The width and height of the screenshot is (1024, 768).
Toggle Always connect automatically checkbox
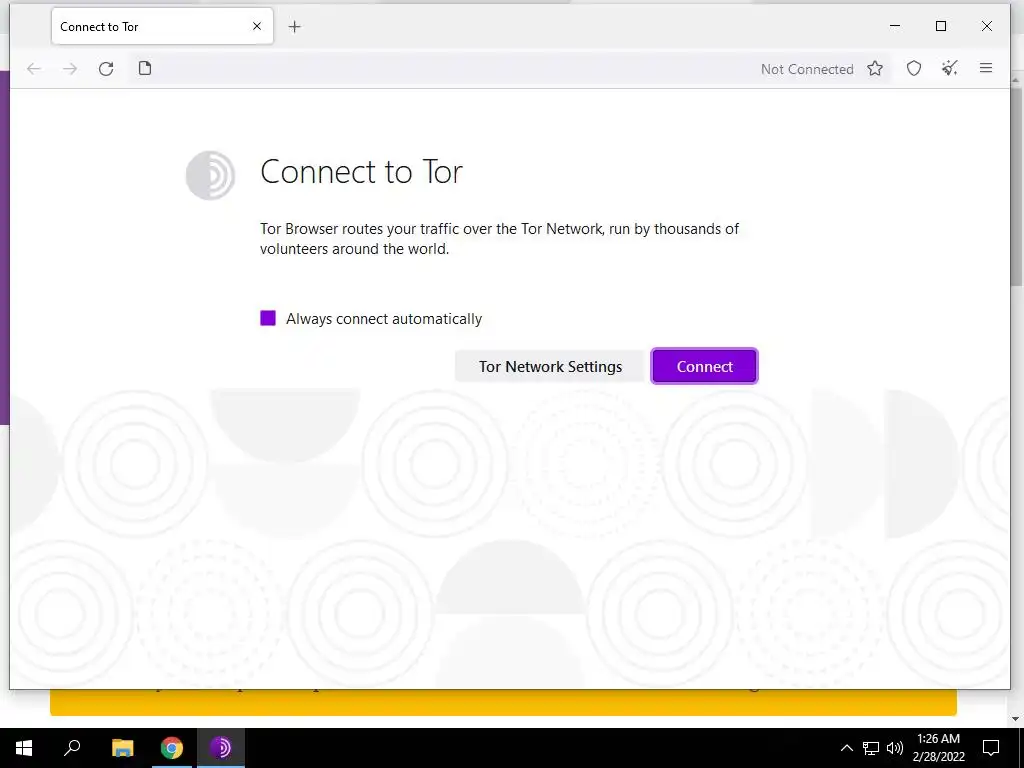(268, 318)
